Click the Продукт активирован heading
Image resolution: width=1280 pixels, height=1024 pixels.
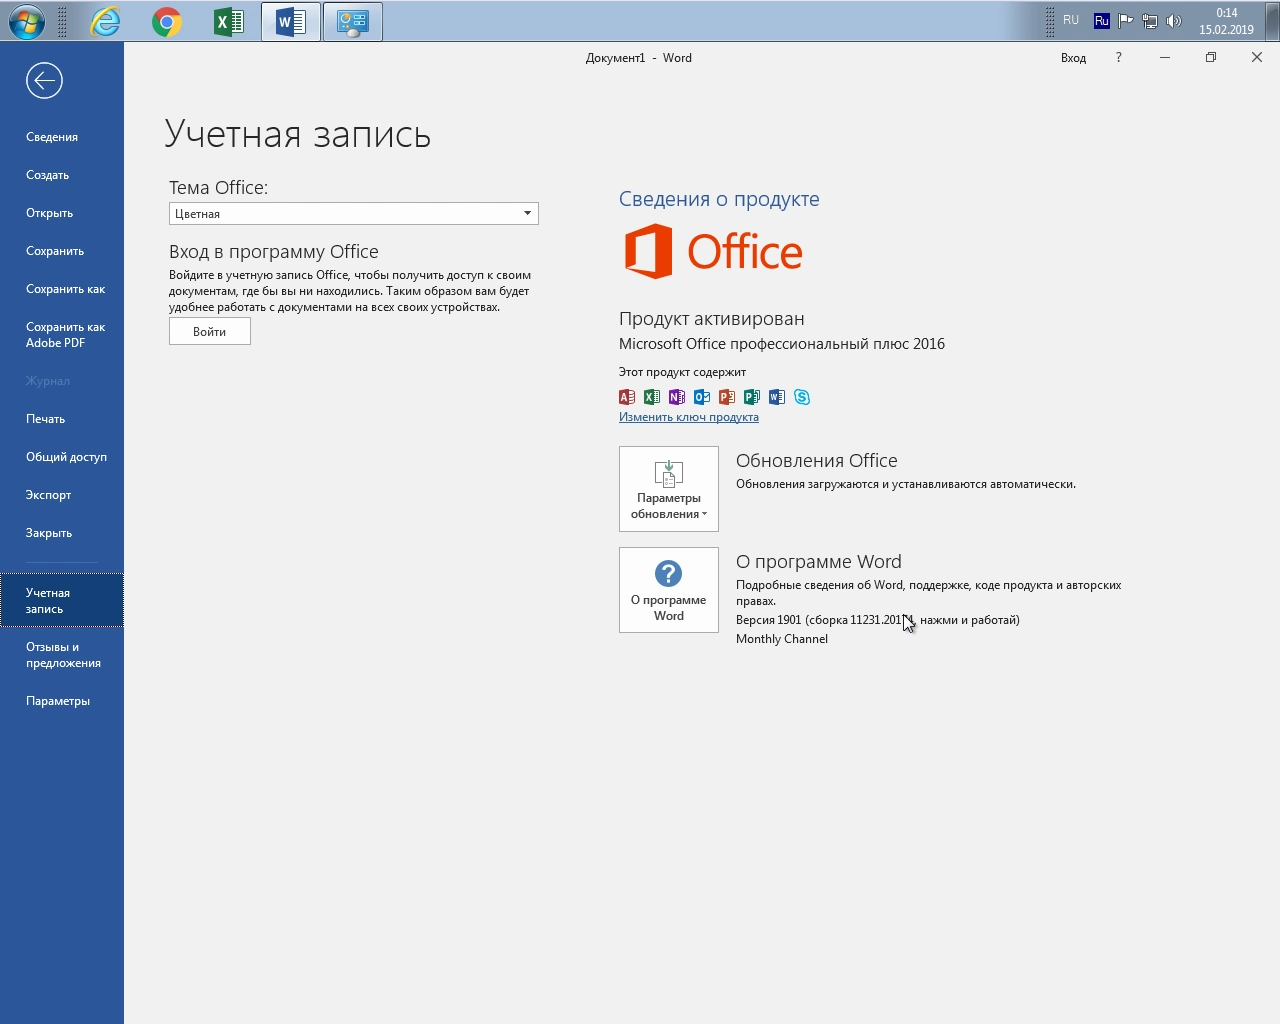[x=712, y=319]
